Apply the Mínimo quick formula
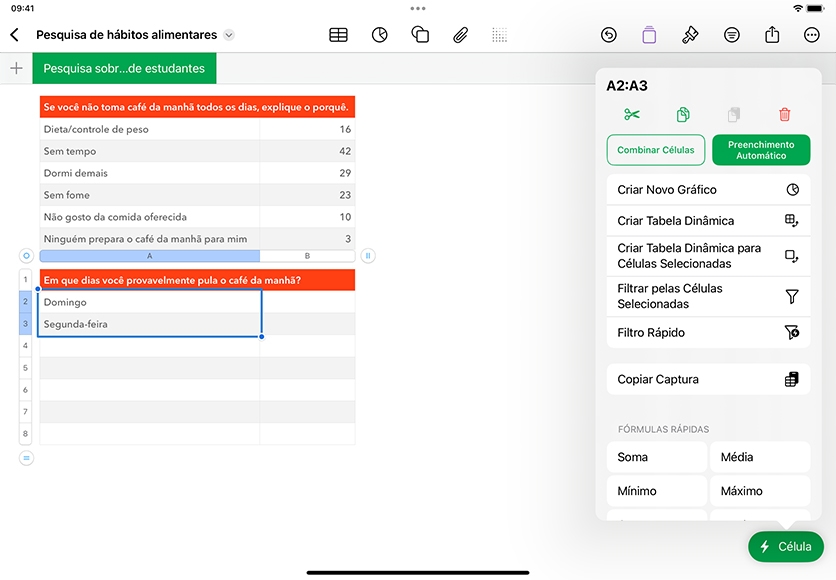 click(x=657, y=491)
